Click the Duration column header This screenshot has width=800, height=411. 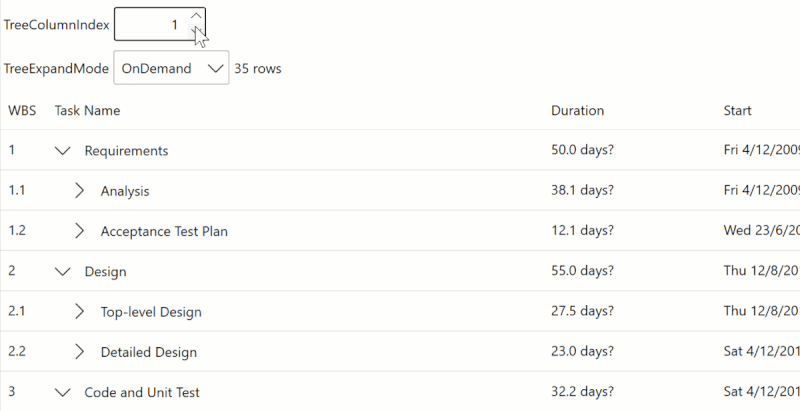pos(577,110)
